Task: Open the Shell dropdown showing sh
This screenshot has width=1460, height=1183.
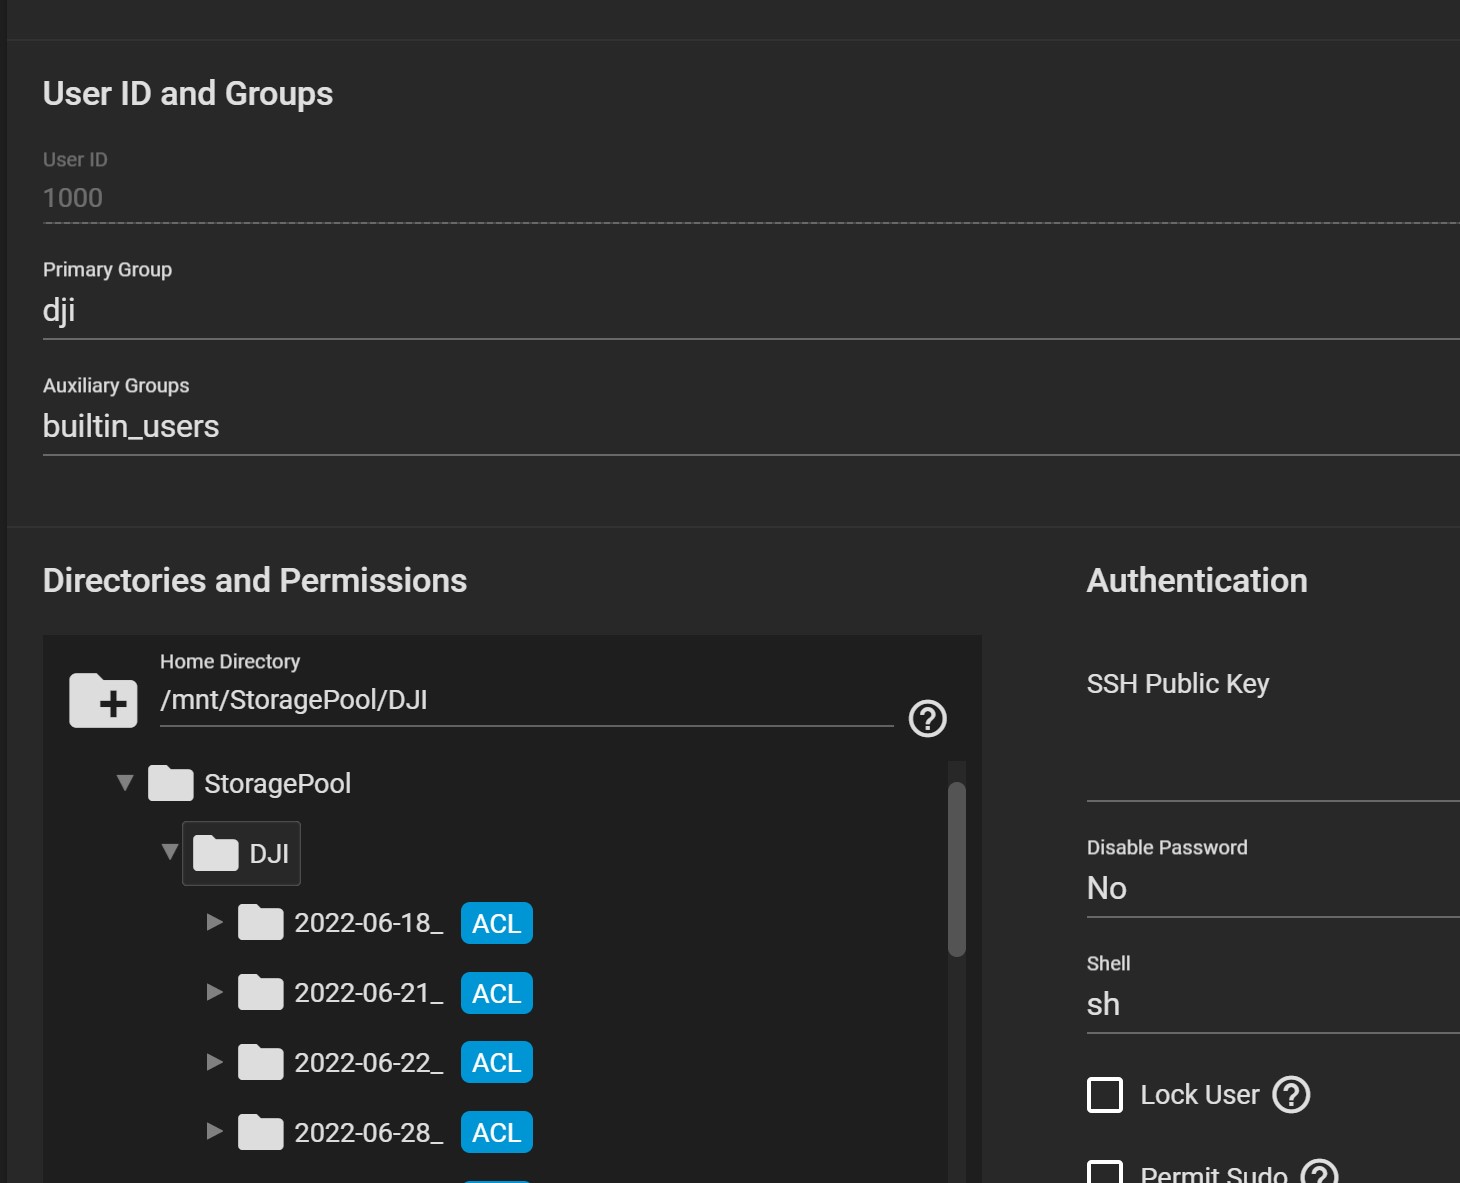Action: click(1273, 1004)
